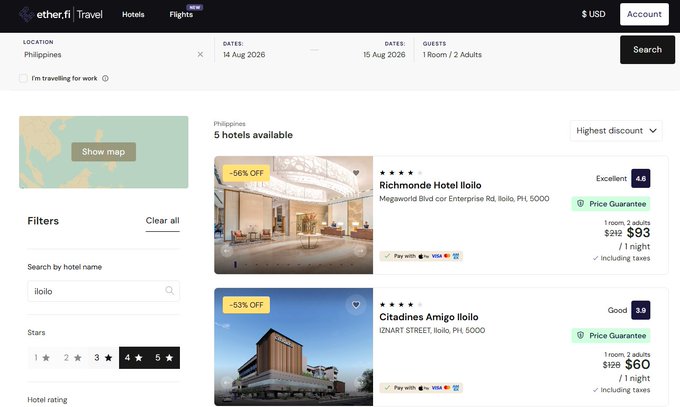This screenshot has width=680, height=407.
Task: Click Richmonde address Megaworld Blvd text
Action: 464,199
